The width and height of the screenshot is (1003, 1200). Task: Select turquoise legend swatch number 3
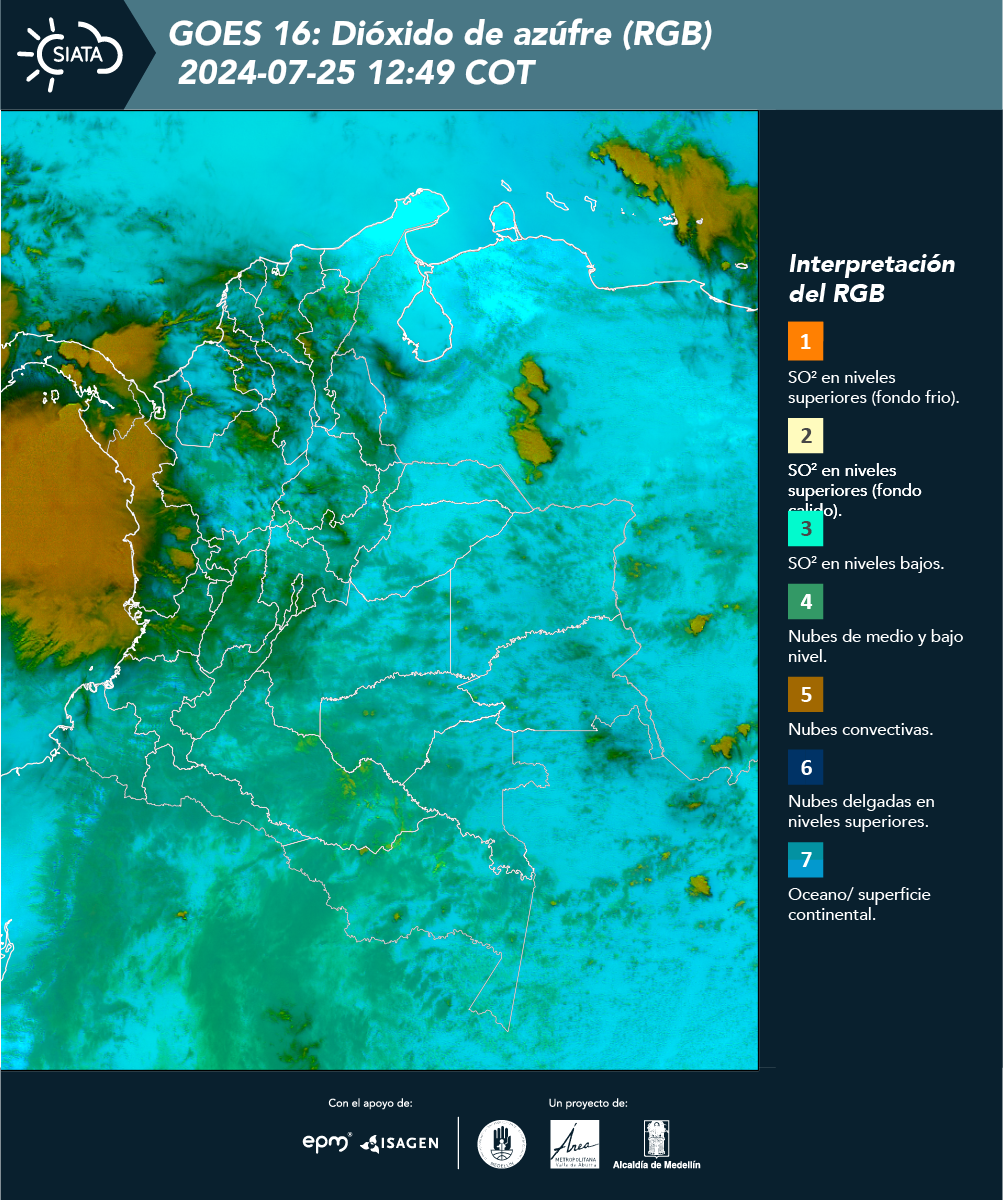pos(805,527)
